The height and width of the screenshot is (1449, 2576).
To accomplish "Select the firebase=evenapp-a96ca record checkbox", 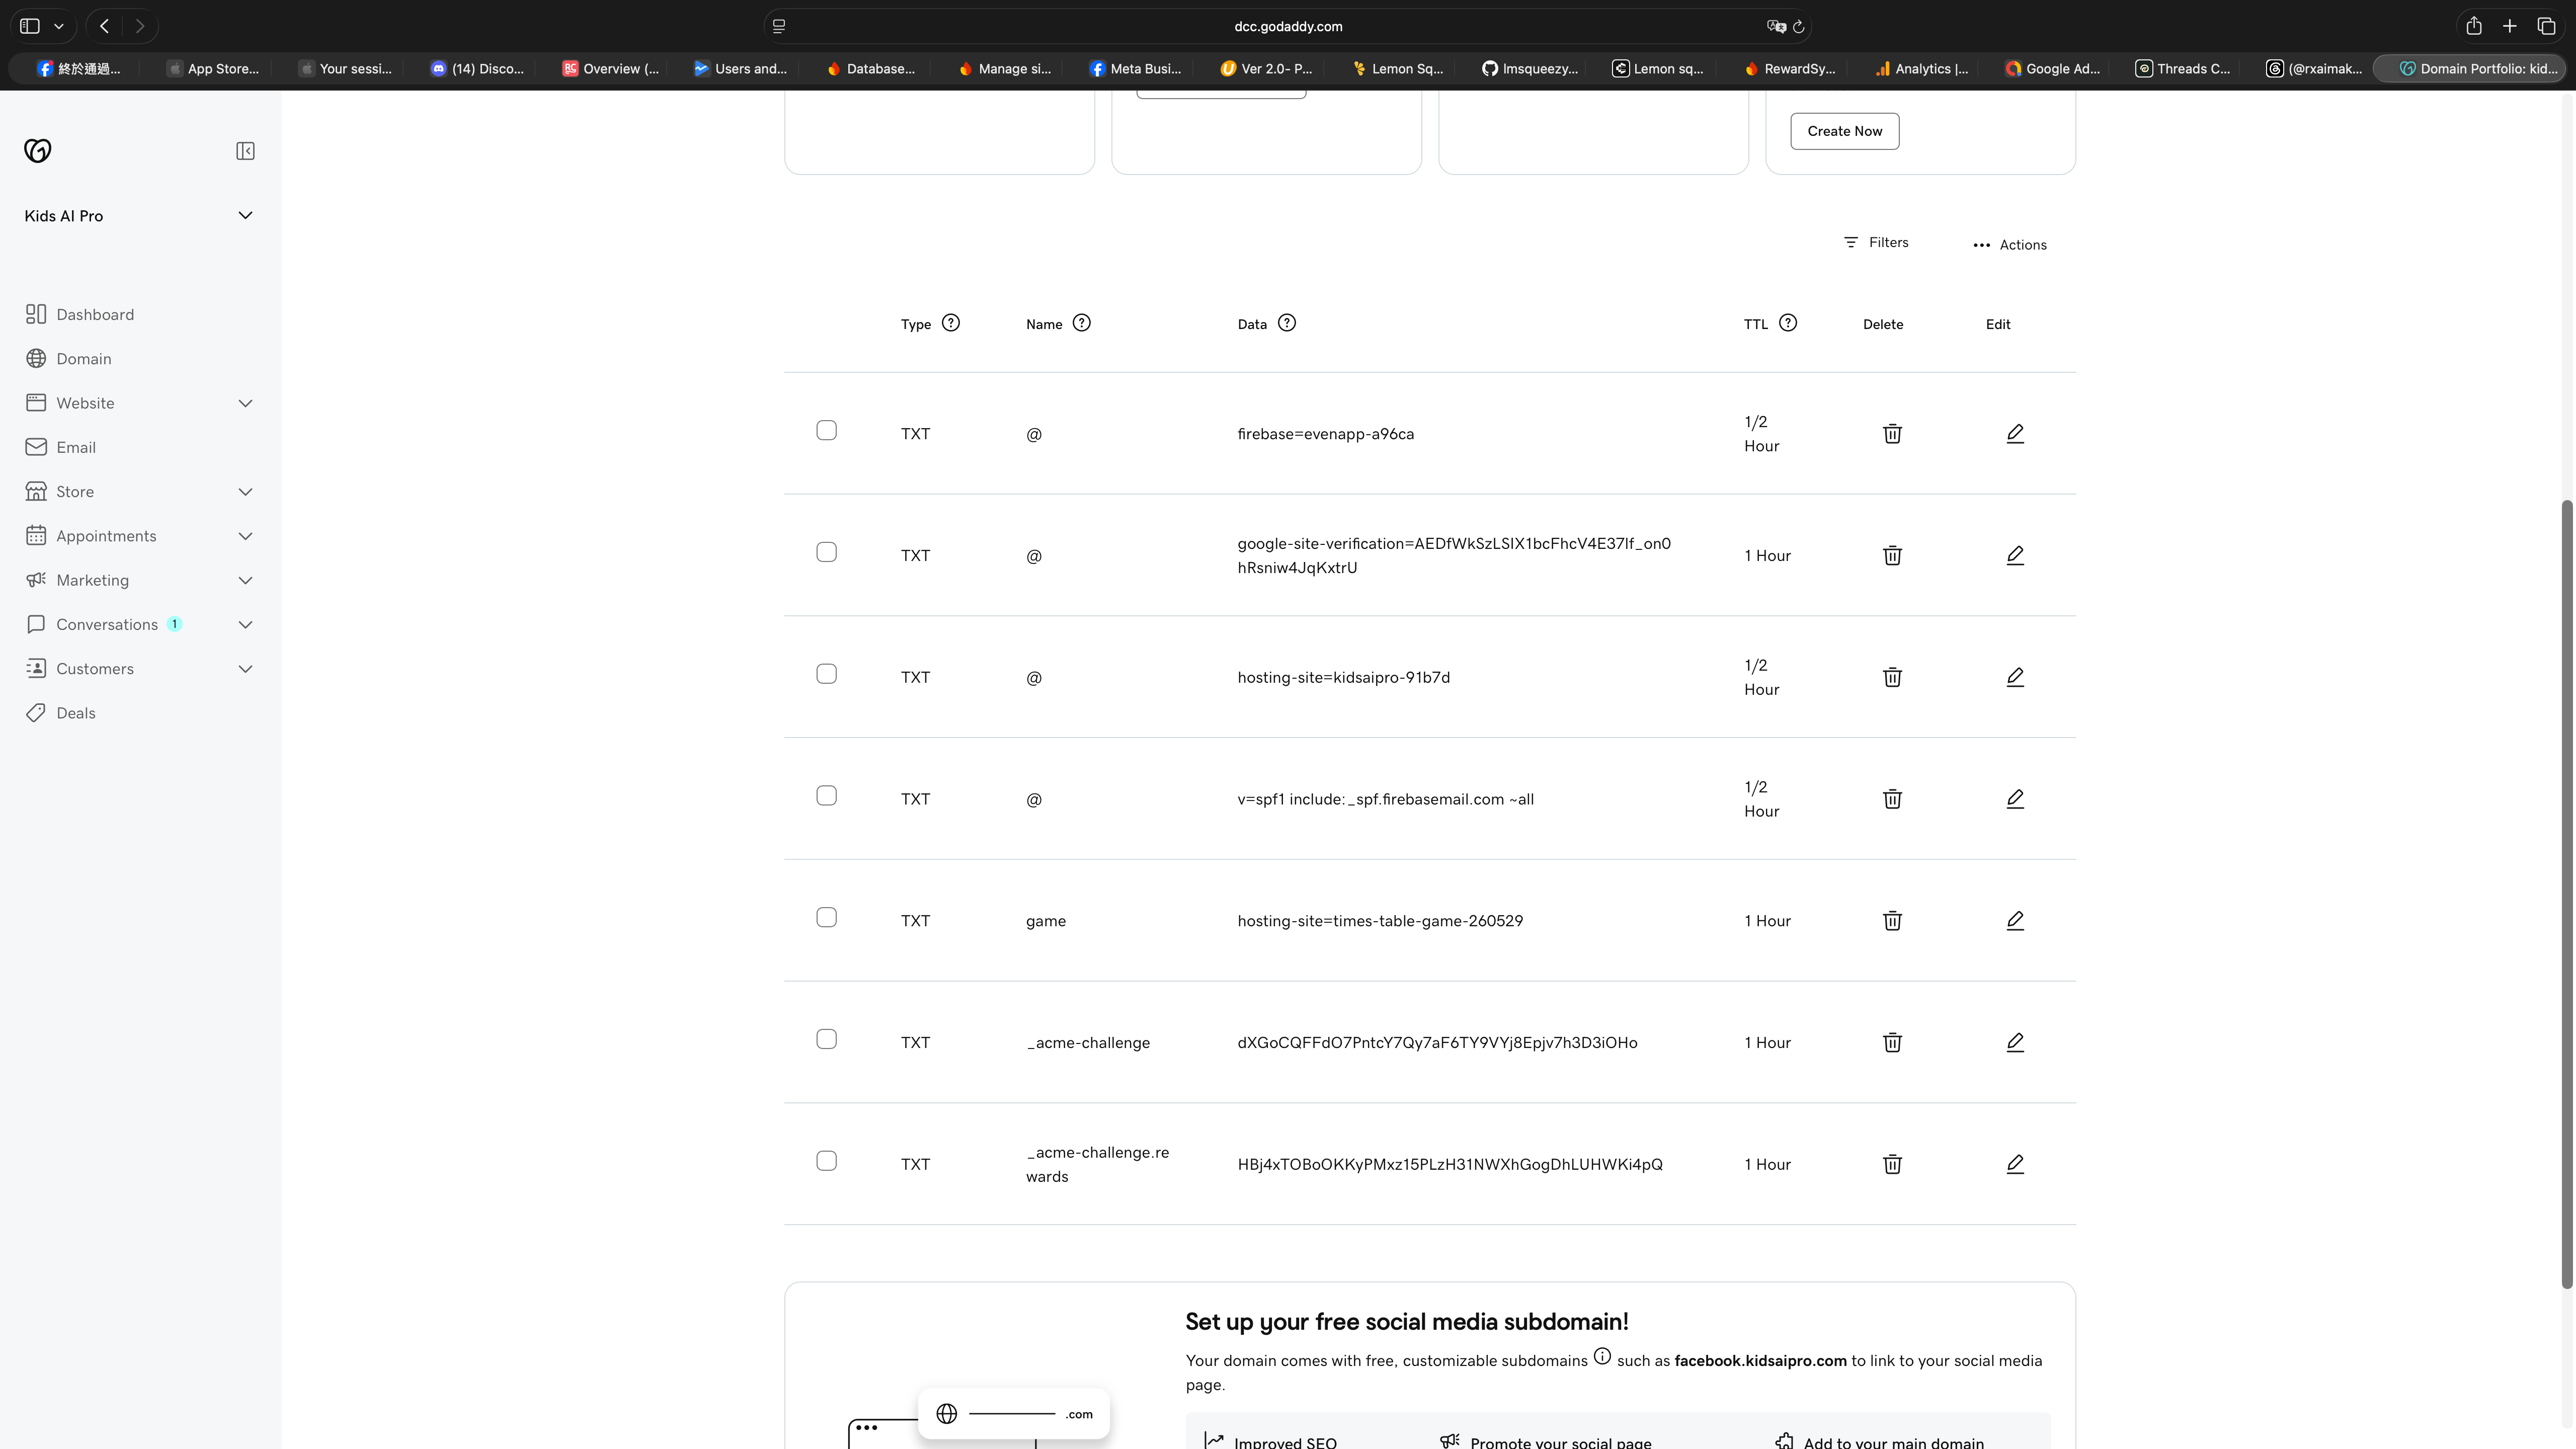I will [x=826, y=430].
